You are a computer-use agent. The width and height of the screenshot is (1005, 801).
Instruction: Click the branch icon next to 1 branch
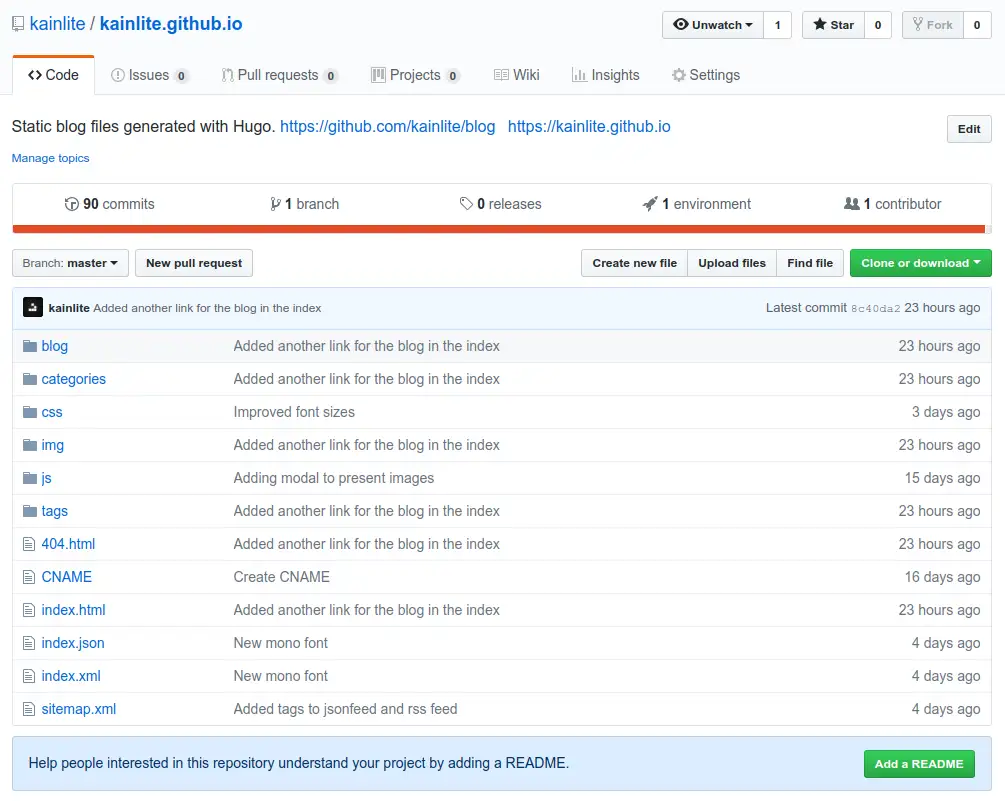click(x=275, y=204)
